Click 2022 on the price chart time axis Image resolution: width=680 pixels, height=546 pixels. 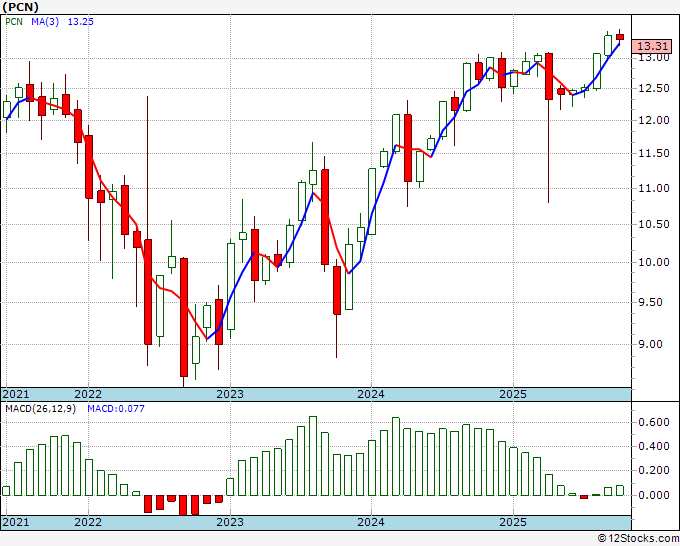(88, 394)
